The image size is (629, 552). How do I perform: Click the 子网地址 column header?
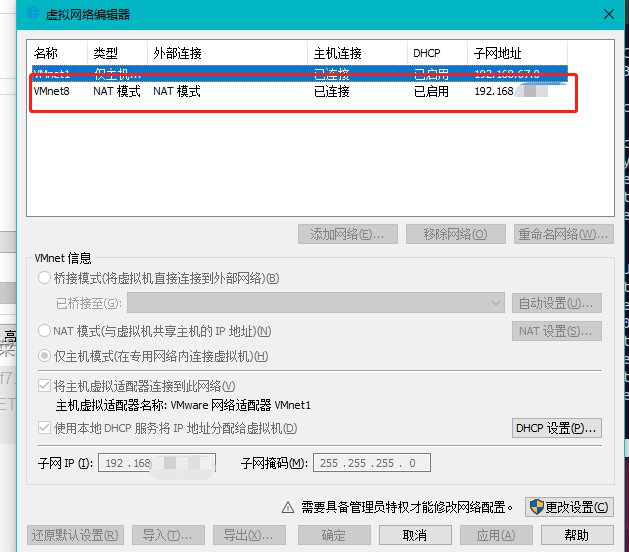click(x=517, y=53)
